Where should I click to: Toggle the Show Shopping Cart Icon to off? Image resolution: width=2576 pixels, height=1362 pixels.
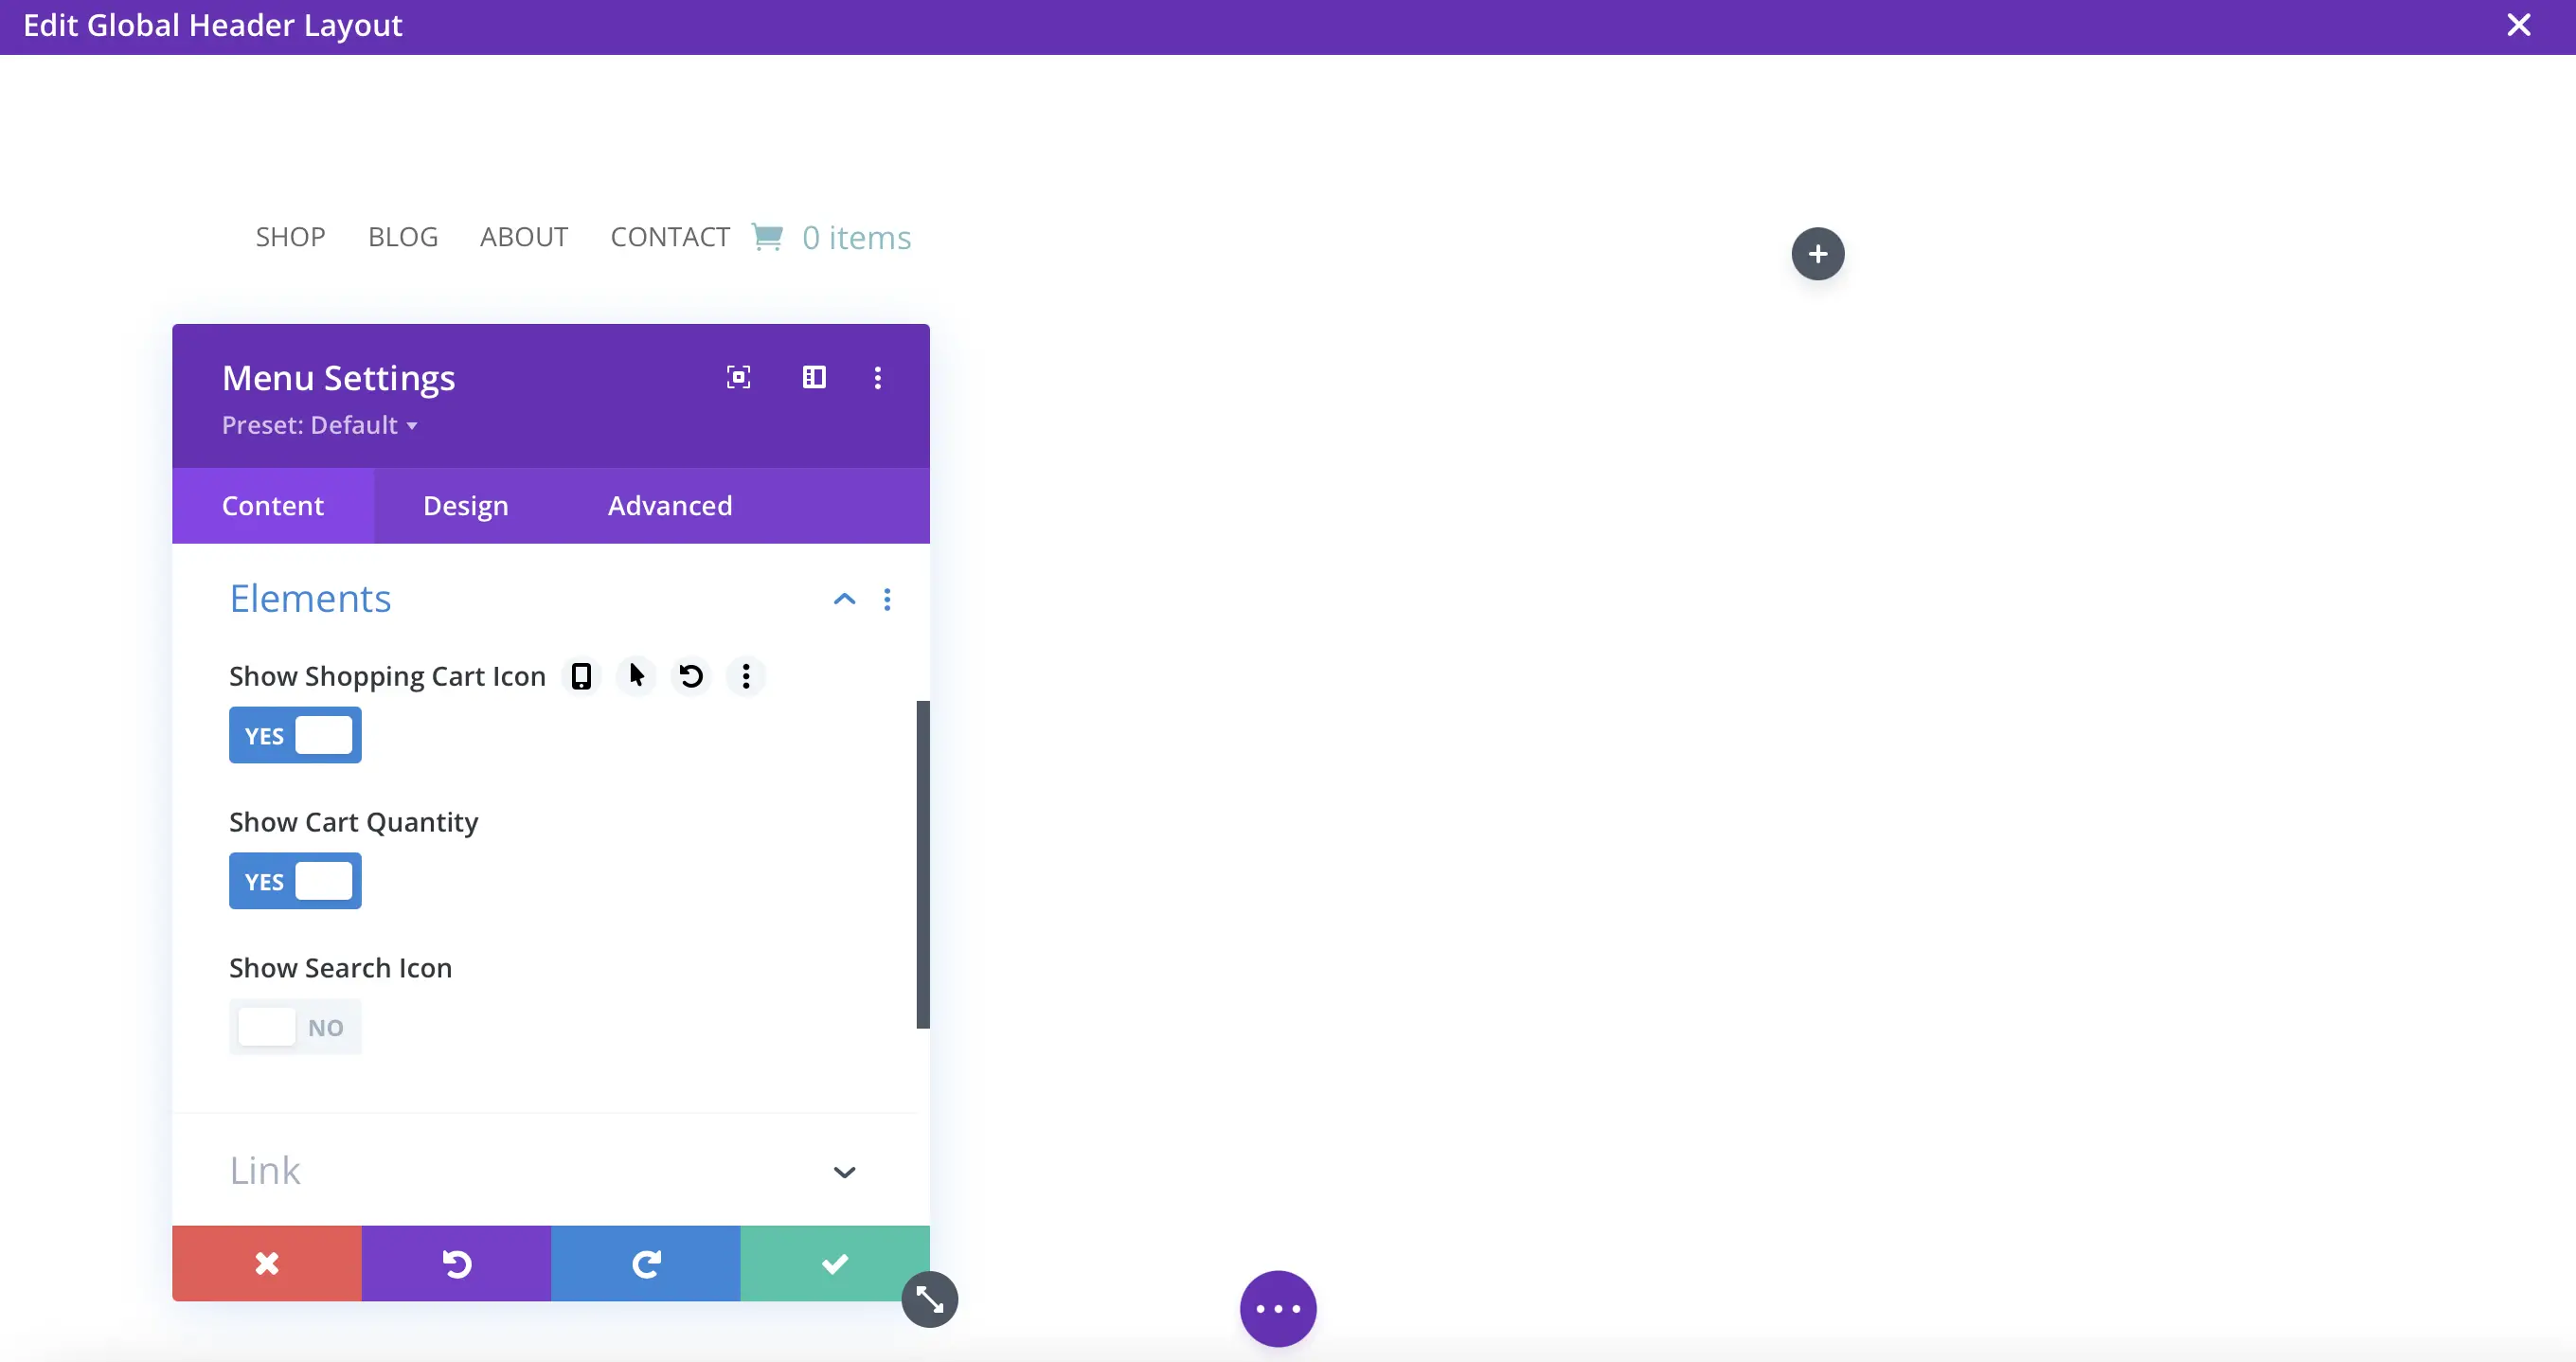coord(295,735)
